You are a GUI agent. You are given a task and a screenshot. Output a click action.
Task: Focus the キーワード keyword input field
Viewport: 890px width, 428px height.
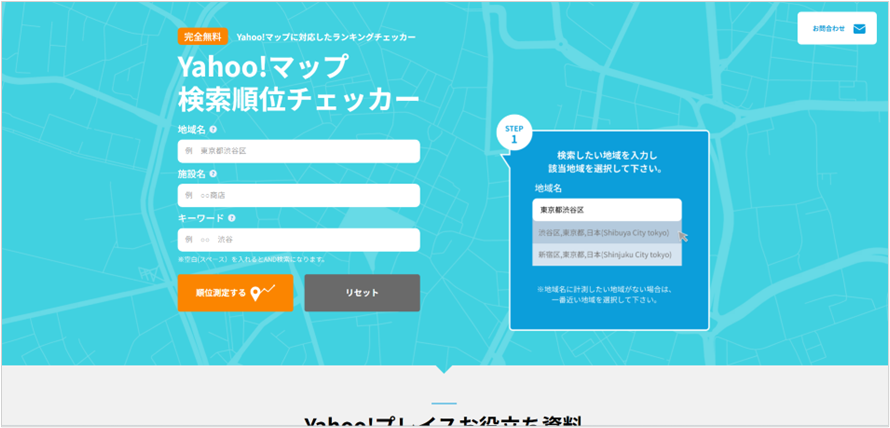[299, 240]
